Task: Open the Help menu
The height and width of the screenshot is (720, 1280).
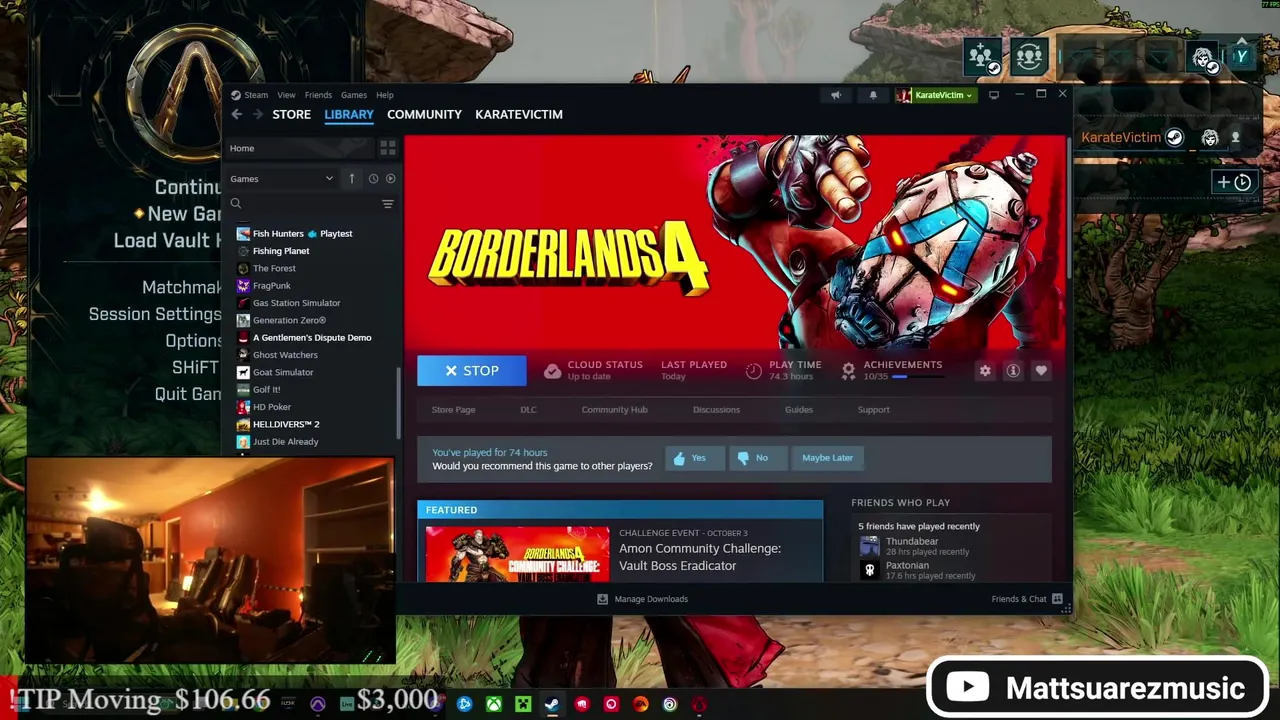Action: 385,95
